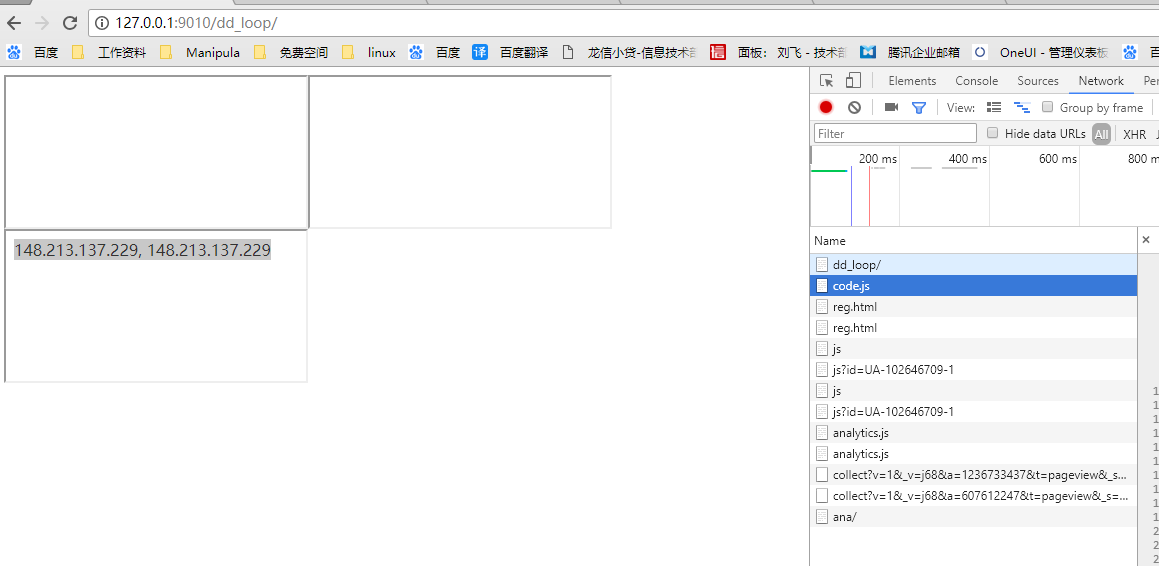Enable the Group by frame checkbox
This screenshot has height=566, width=1159.
coord(1047,107)
